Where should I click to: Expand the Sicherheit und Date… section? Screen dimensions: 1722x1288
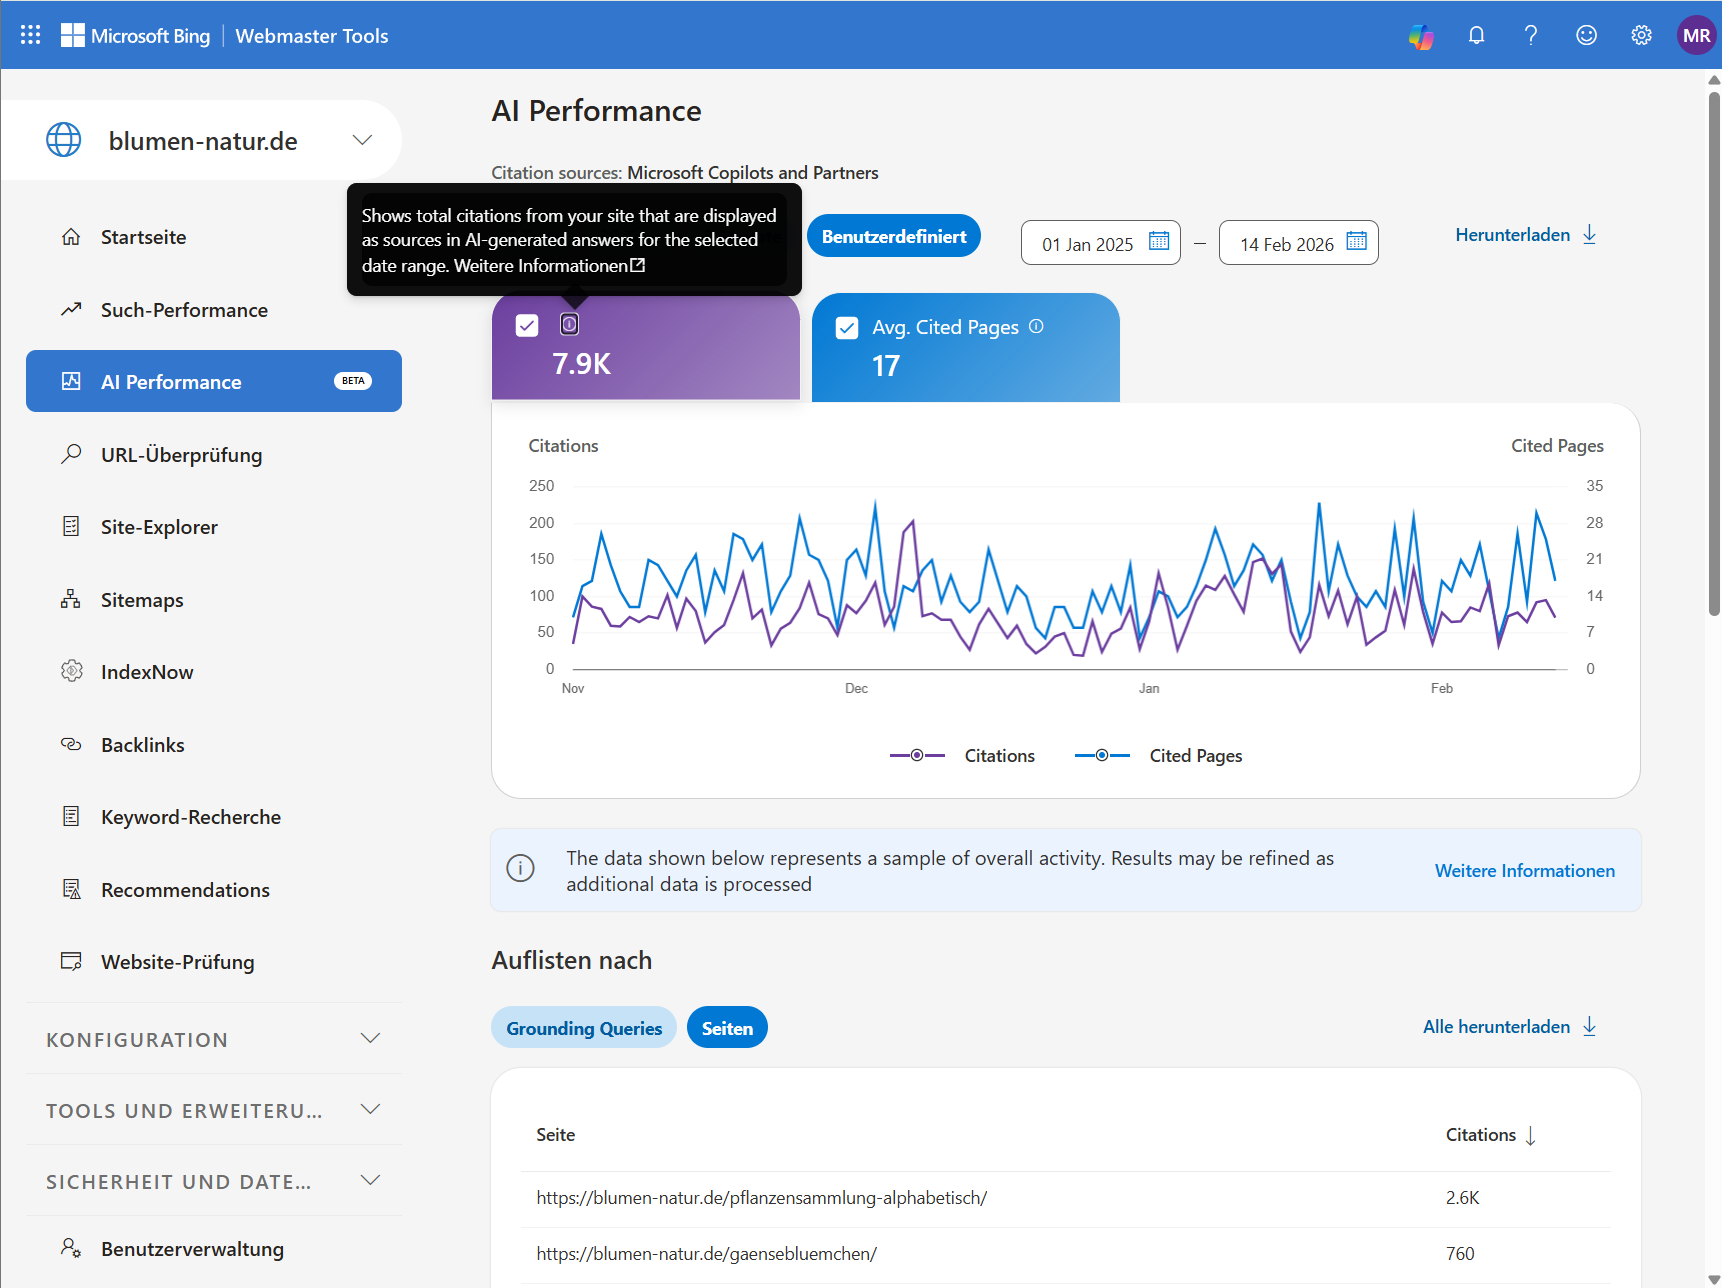coord(370,1181)
